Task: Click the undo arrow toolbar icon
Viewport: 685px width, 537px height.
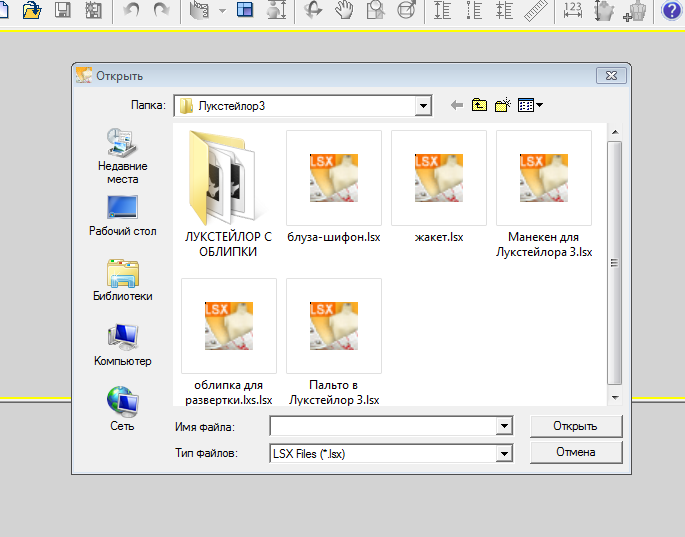Action: click(131, 9)
